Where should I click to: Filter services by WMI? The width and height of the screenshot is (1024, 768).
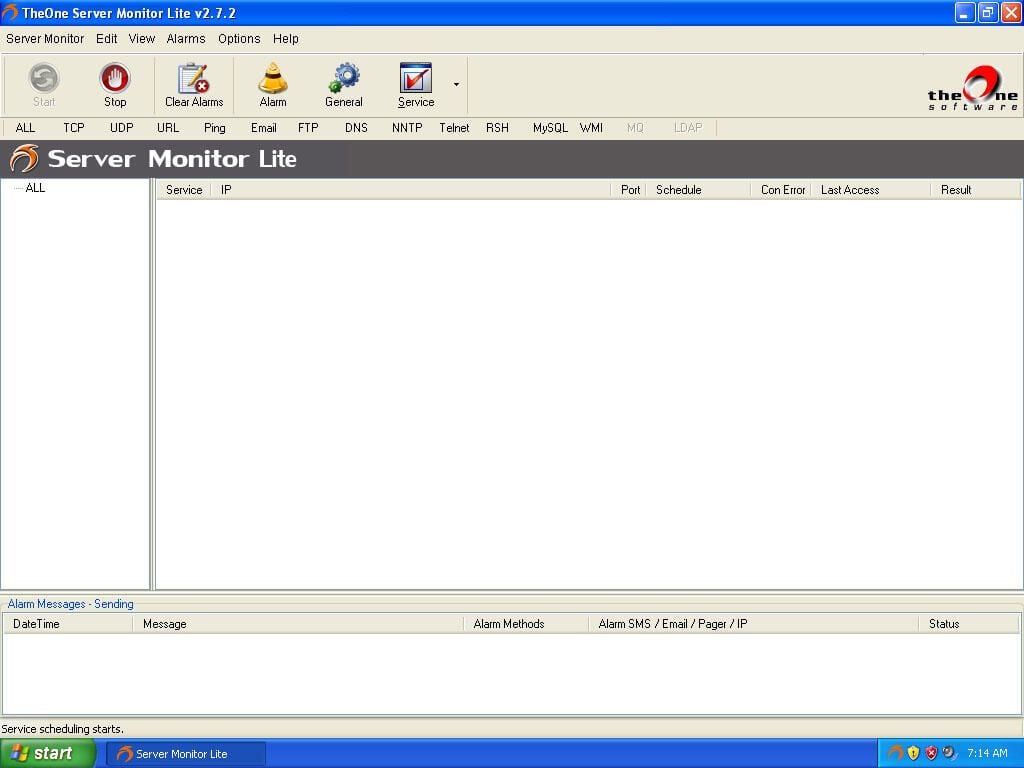591,128
